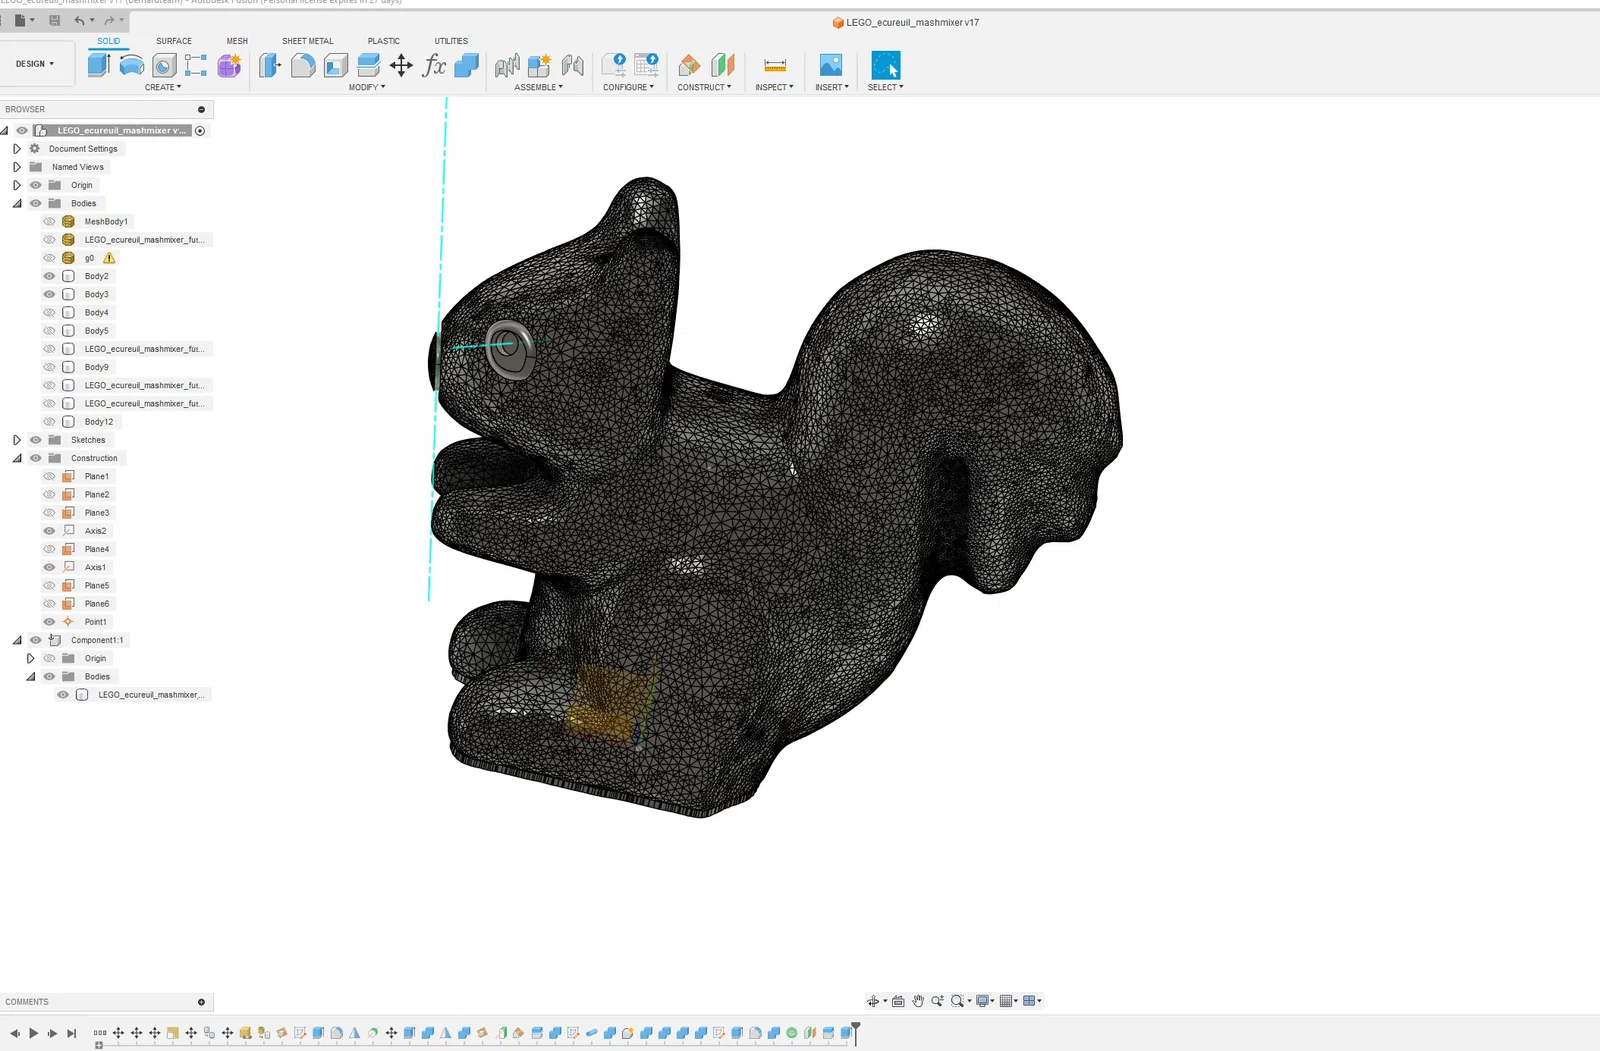Screen dimensions: 1600x1051
Task: Toggle visibility of Axis2
Action: tap(49, 531)
